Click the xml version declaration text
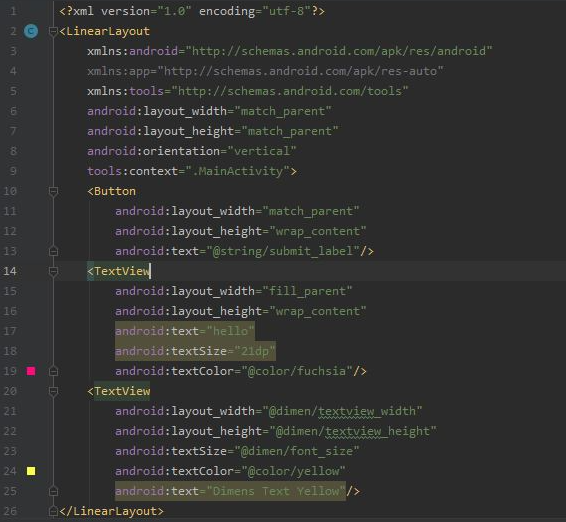Viewport: 566px width, 522px height. (x=192, y=11)
